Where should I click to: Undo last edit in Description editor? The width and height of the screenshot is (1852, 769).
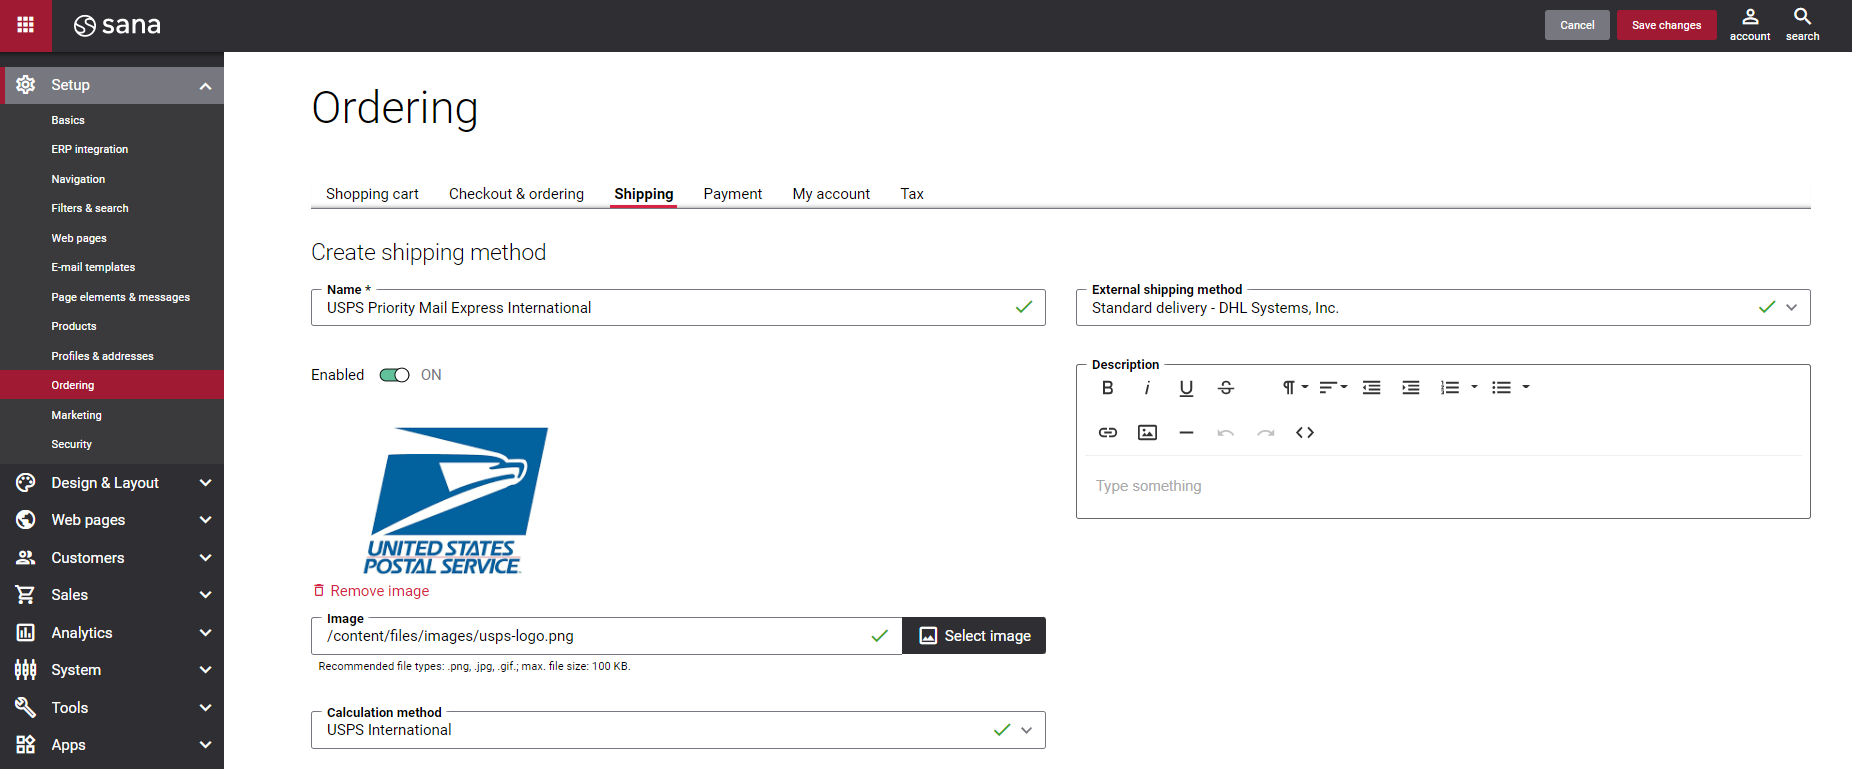click(1226, 433)
